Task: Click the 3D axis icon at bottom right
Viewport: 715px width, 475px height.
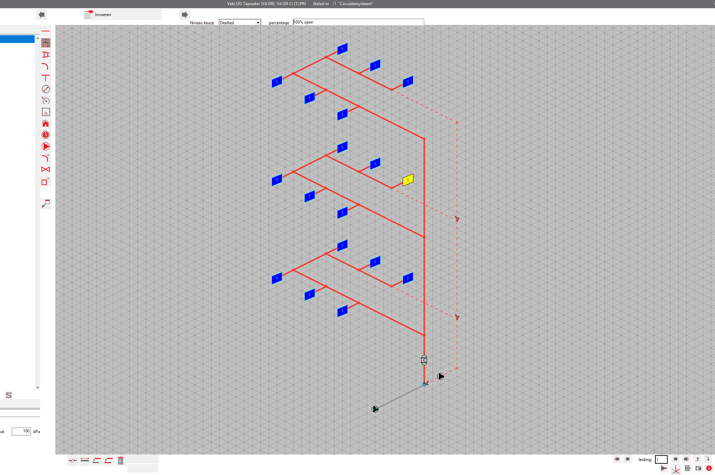Action: point(676,468)
